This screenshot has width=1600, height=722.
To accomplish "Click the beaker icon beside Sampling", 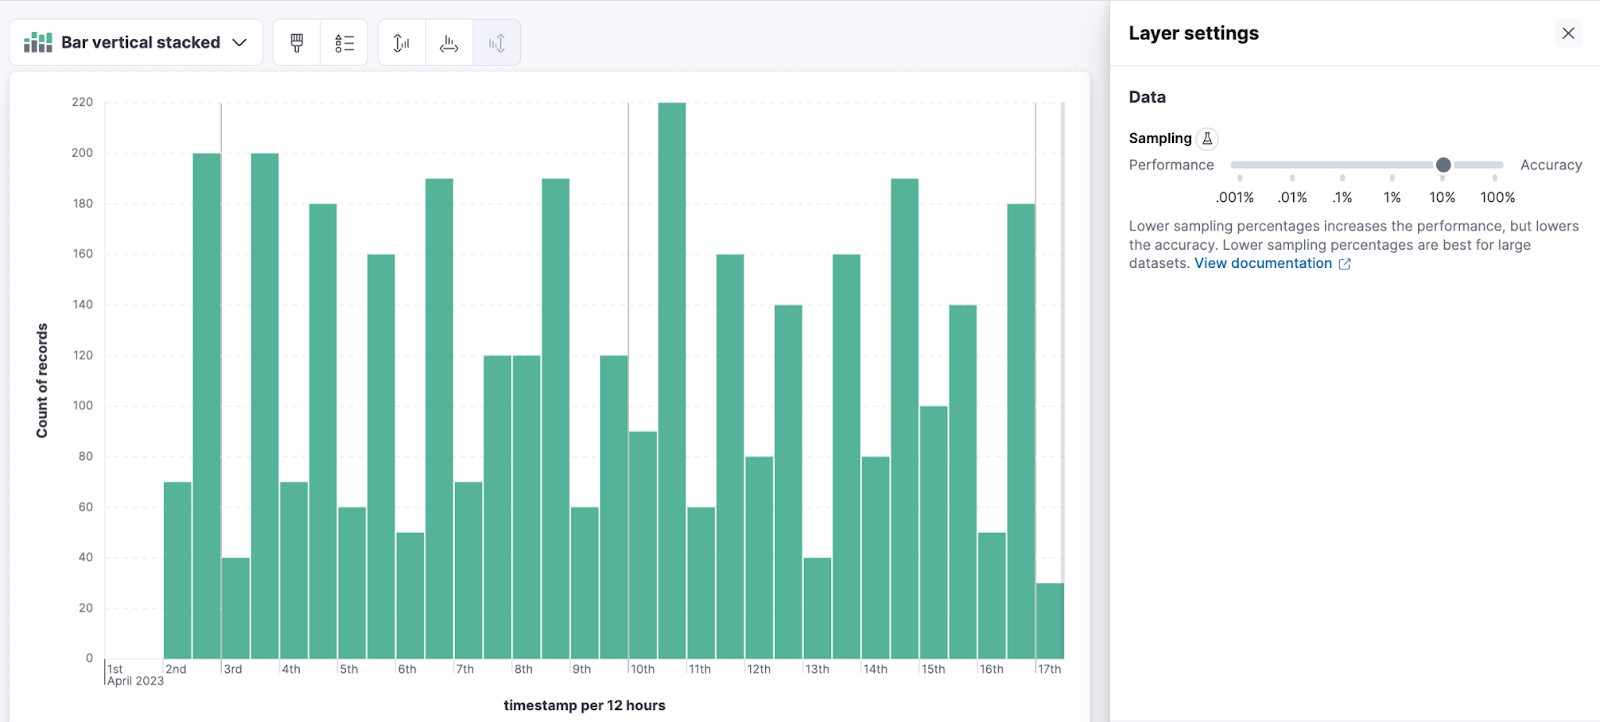I will tap(1207, 139).
